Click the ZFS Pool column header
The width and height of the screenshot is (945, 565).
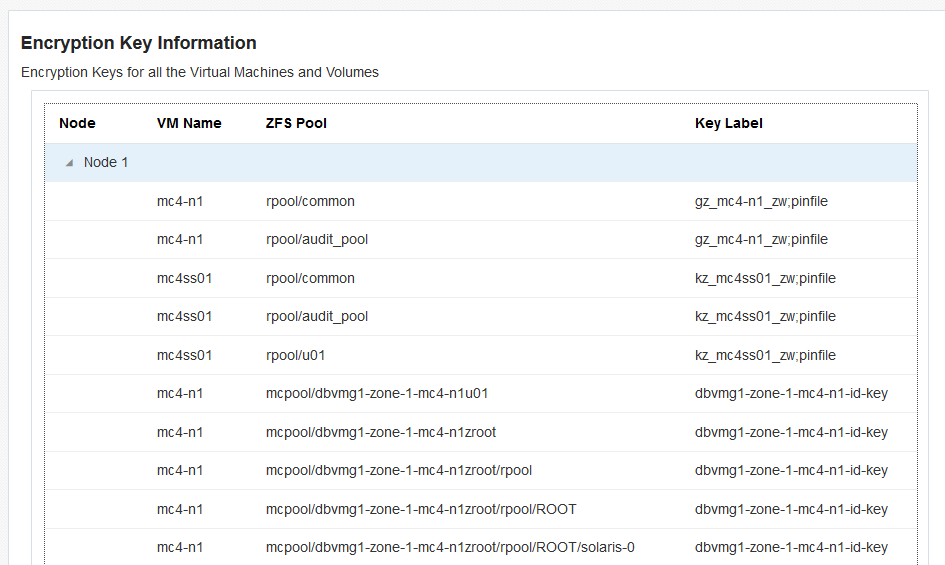pyautogui.click(x=296, y=123)
